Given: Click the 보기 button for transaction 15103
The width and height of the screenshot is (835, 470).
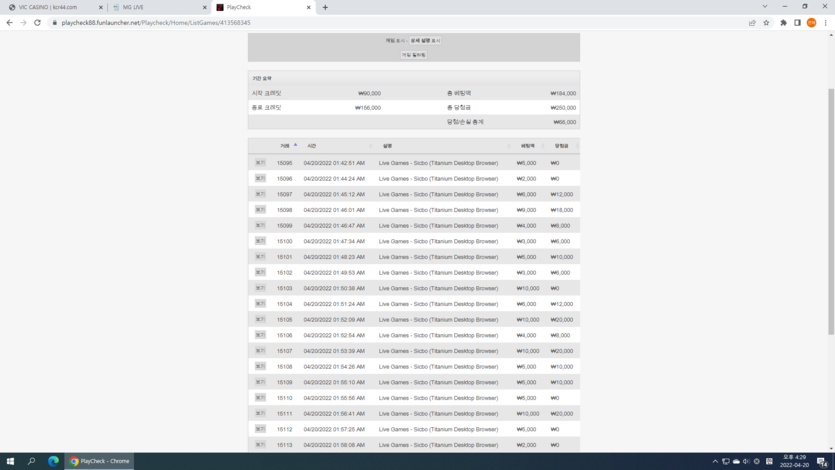Looking at the screenshot, I should click(x=260, y=288).
